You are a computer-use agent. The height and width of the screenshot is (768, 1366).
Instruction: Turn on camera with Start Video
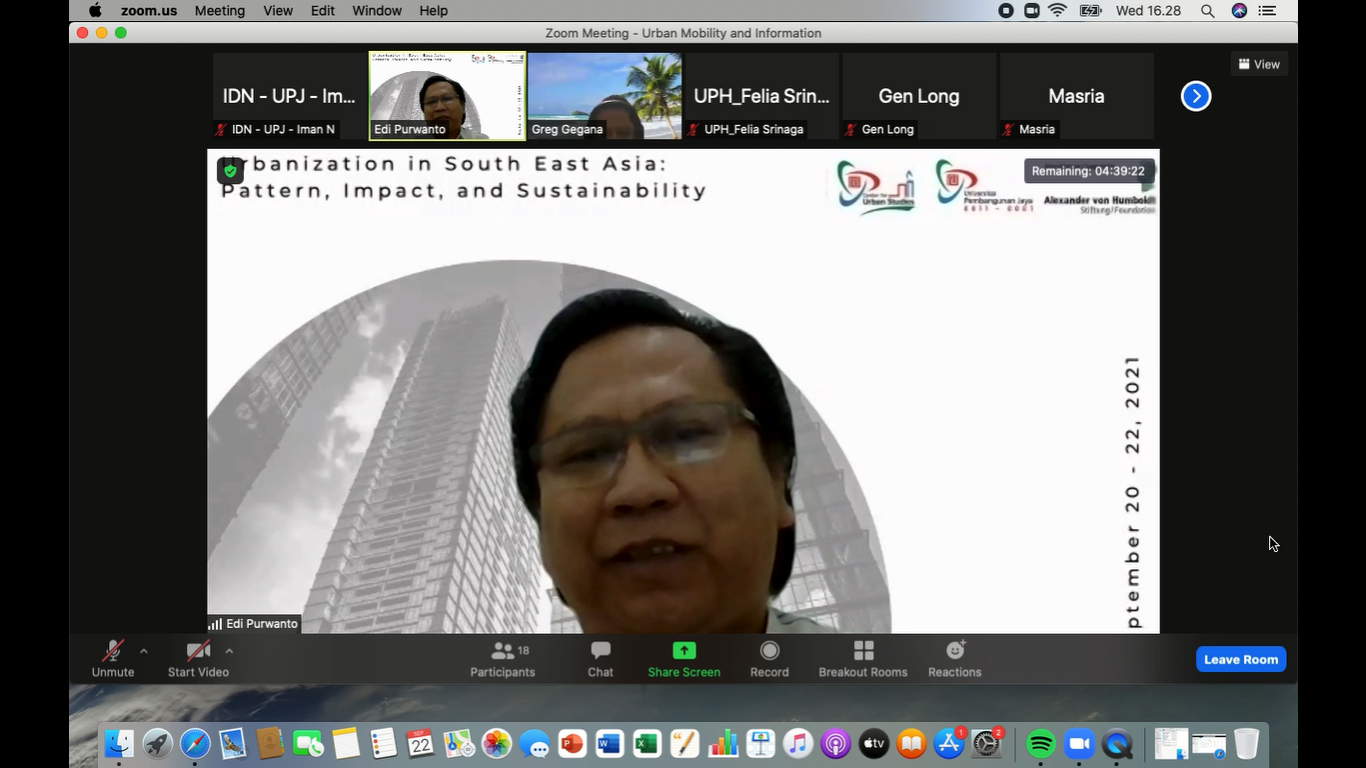coord(198,659)
